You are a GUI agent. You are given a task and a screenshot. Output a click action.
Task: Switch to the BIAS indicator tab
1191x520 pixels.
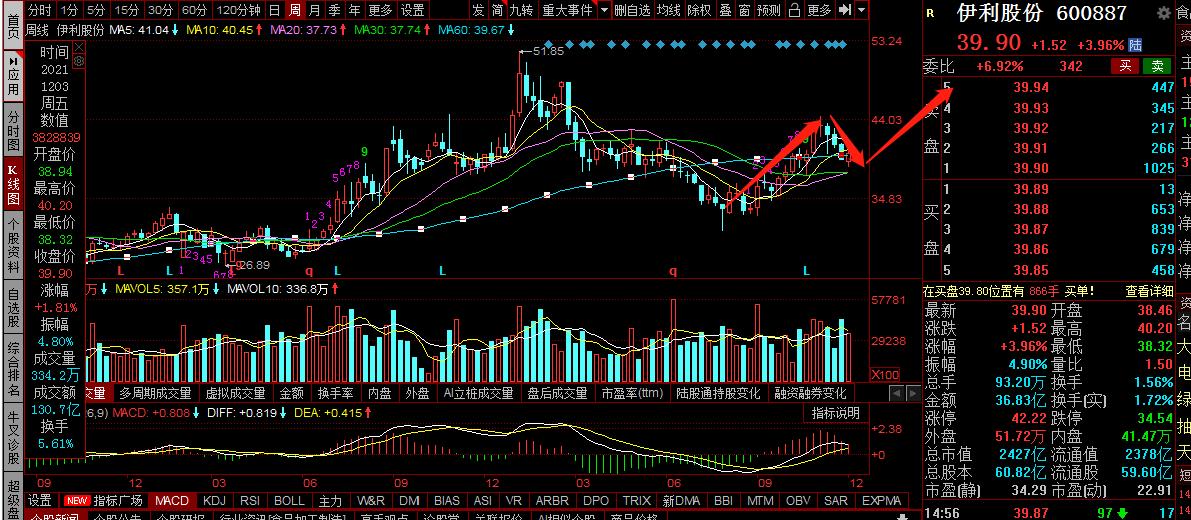point(447,500)
